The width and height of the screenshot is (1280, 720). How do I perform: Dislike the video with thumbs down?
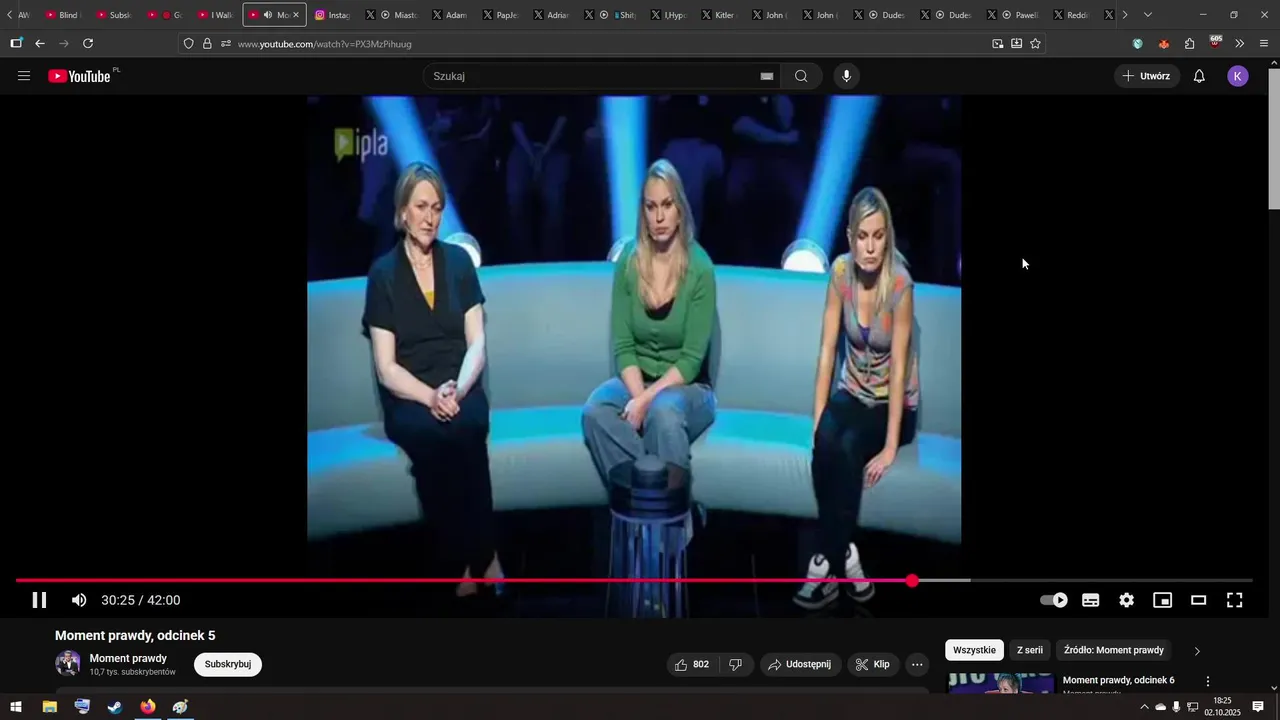coord(735,664)
